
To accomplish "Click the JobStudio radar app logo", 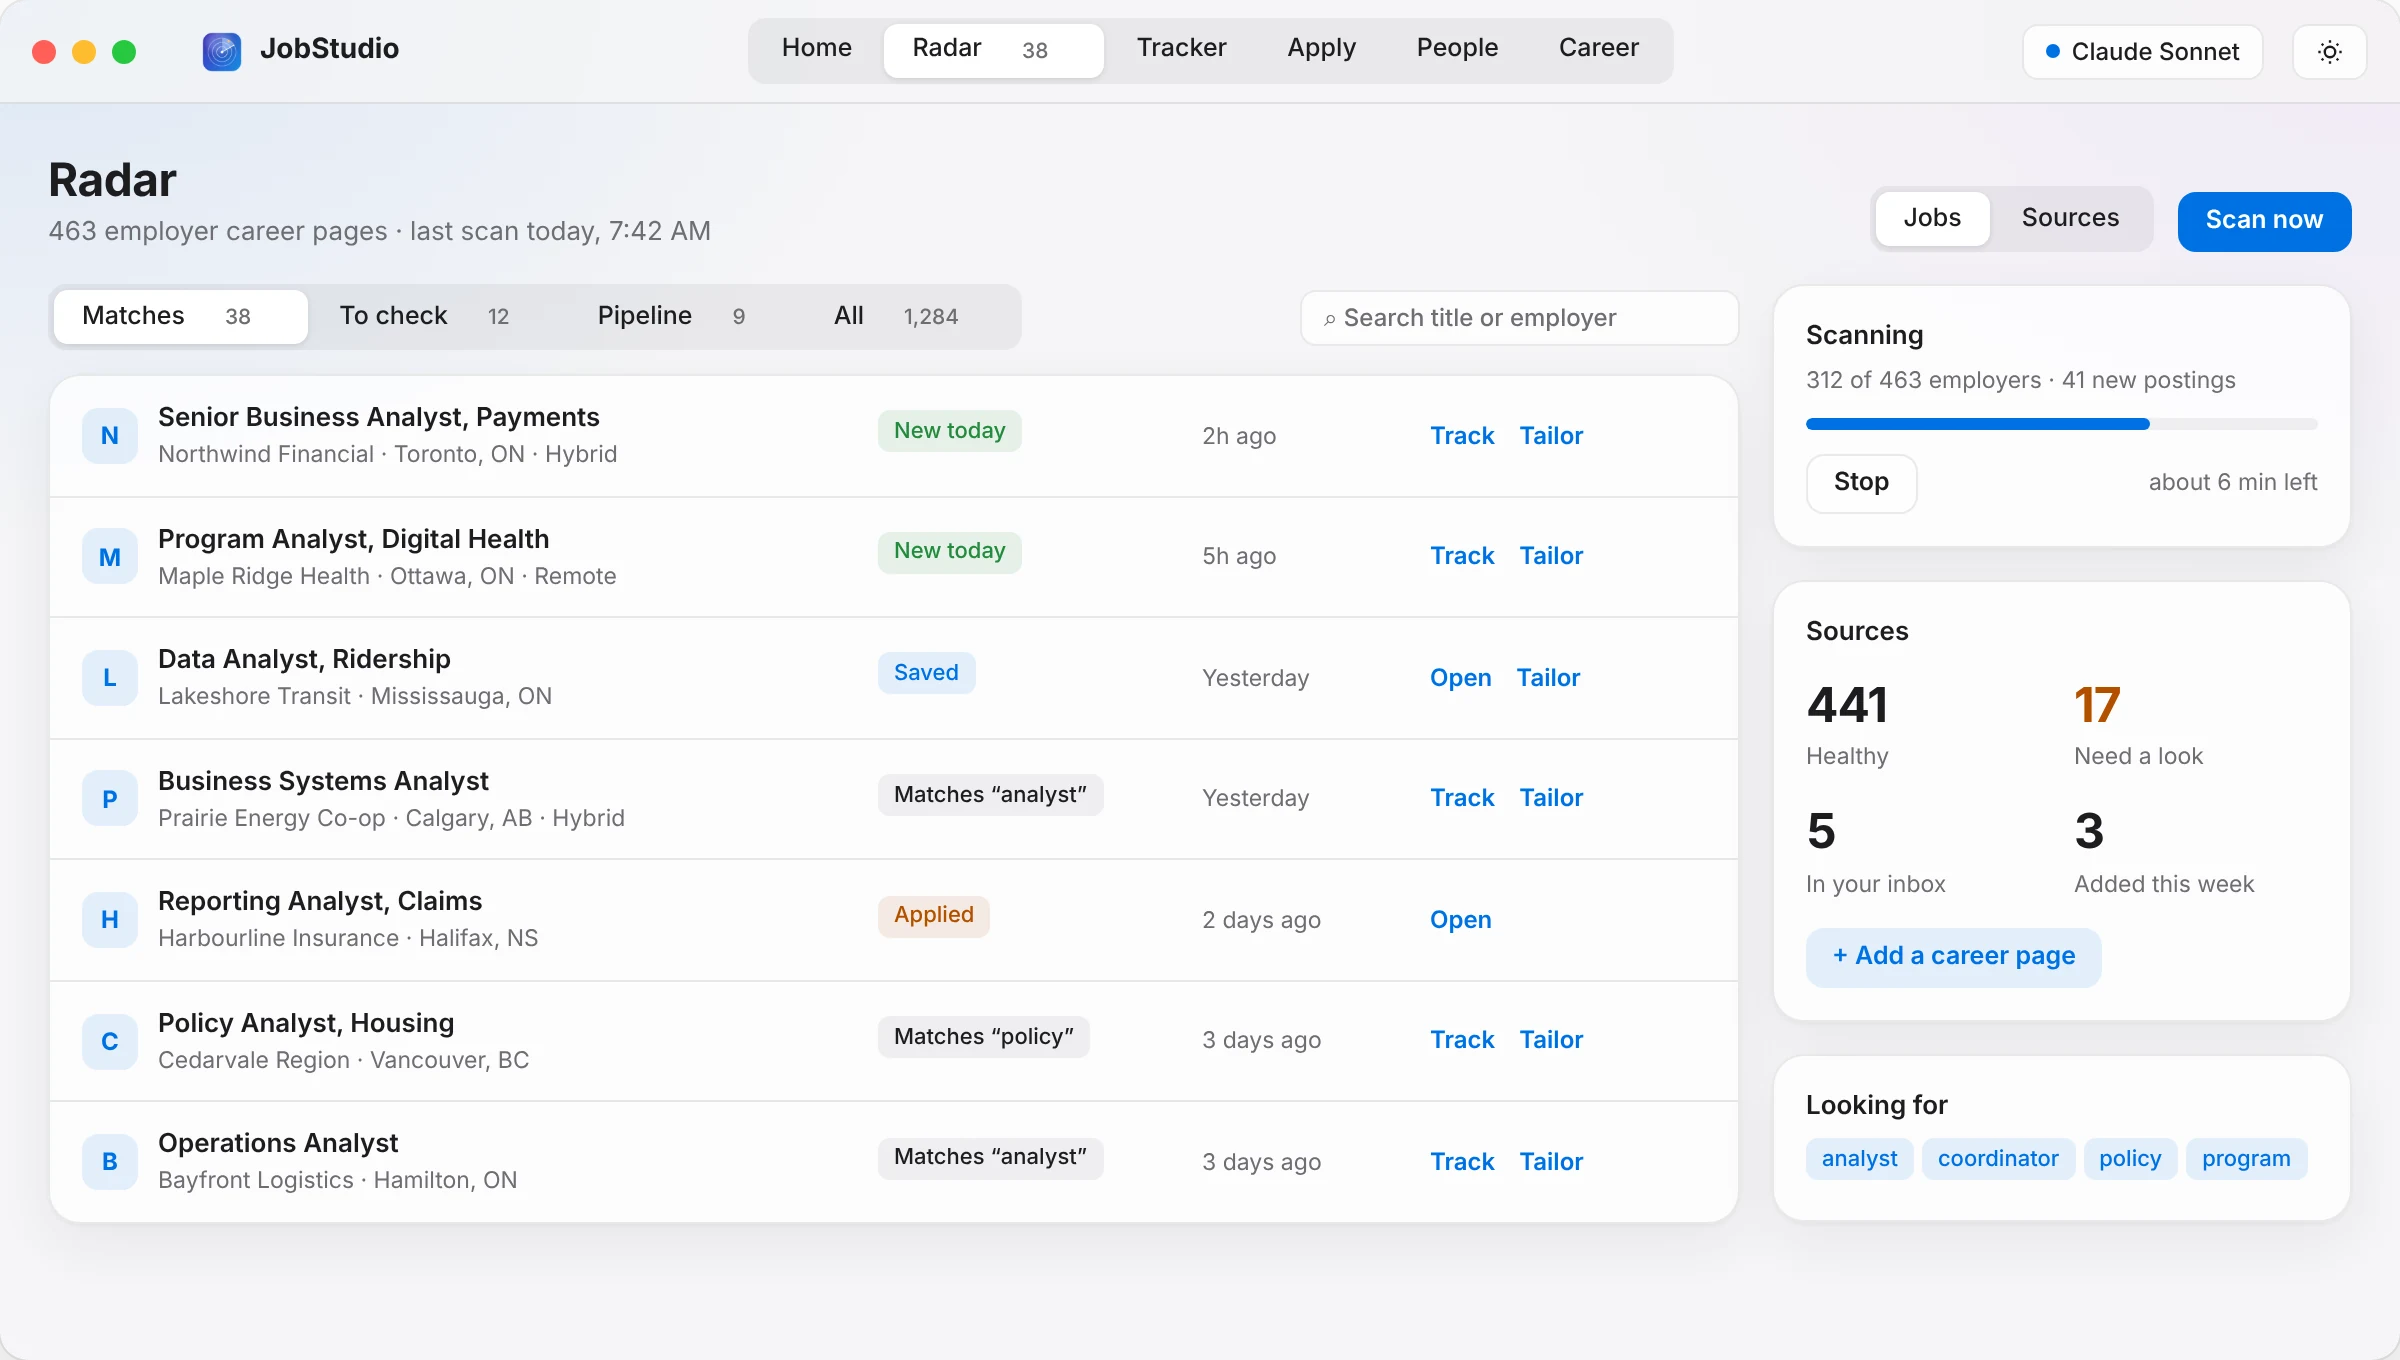I will pos(222,51).
